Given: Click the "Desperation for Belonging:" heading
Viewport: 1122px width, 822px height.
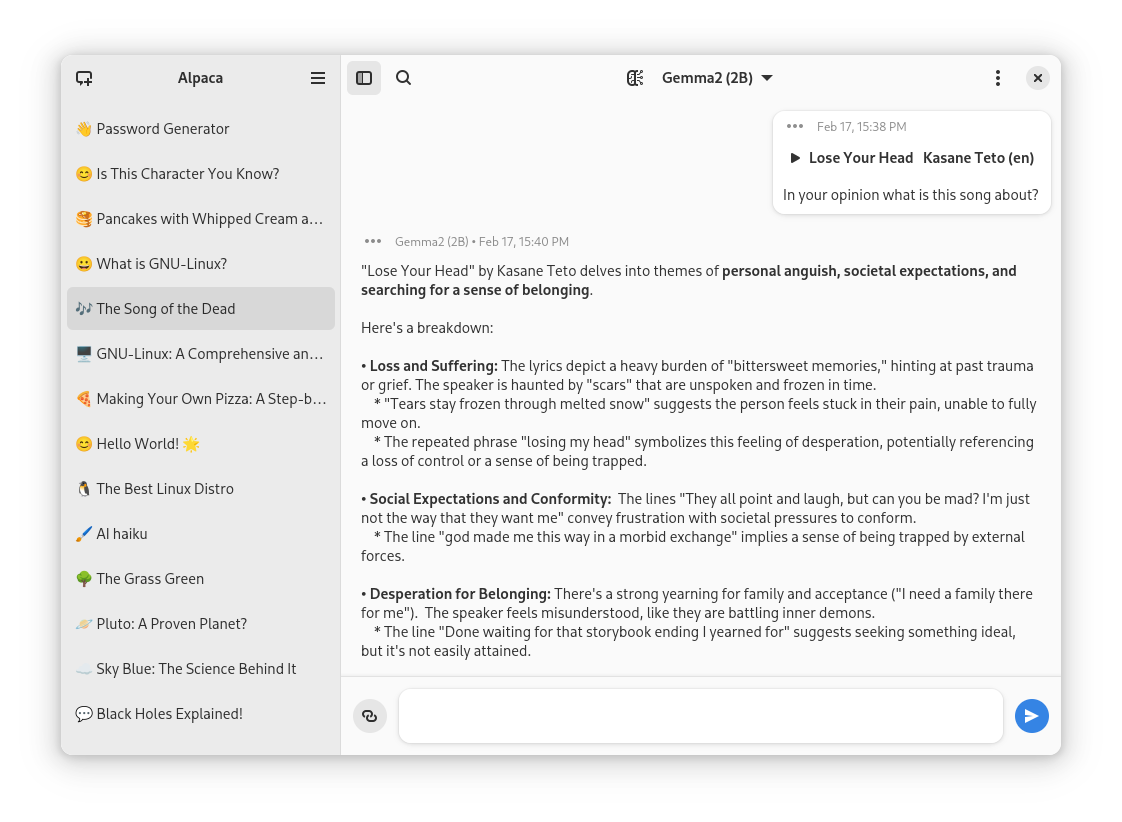Looking at the screenshot, I should [460, 595].
